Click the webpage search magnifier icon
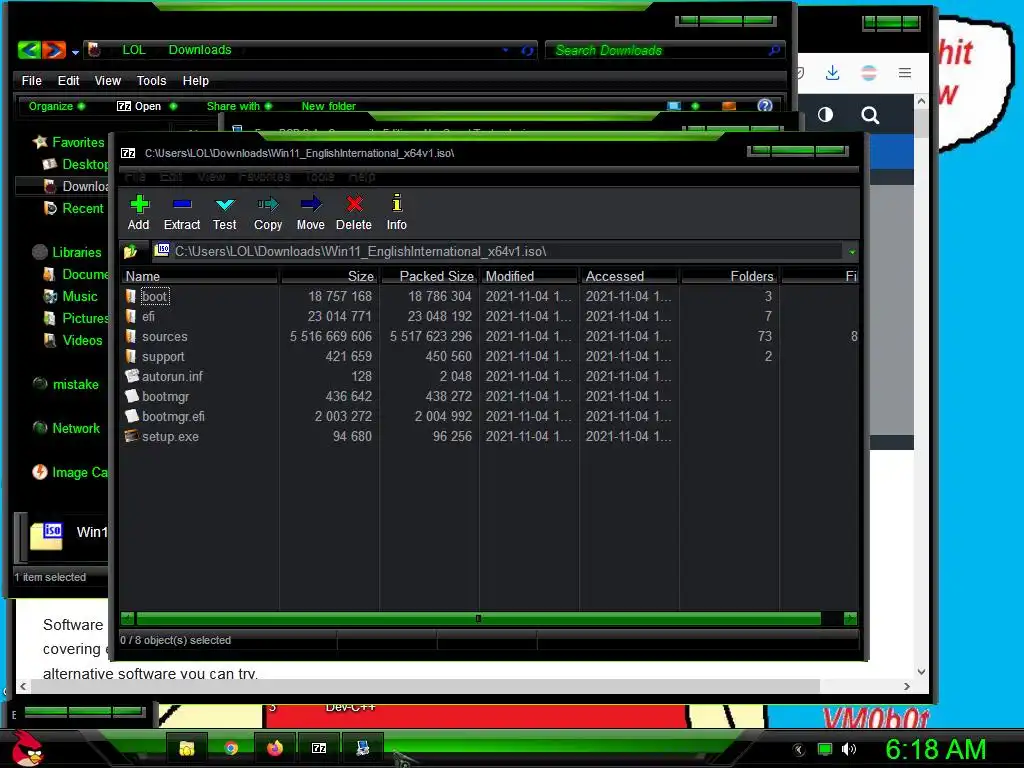Screen dimensions: 1024x768 coord(870,116)
